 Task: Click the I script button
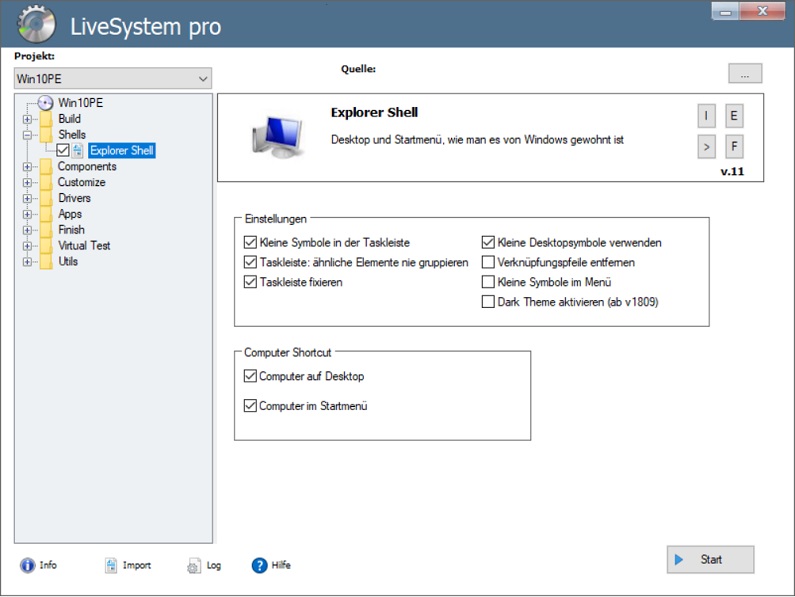tap(706, 116)
